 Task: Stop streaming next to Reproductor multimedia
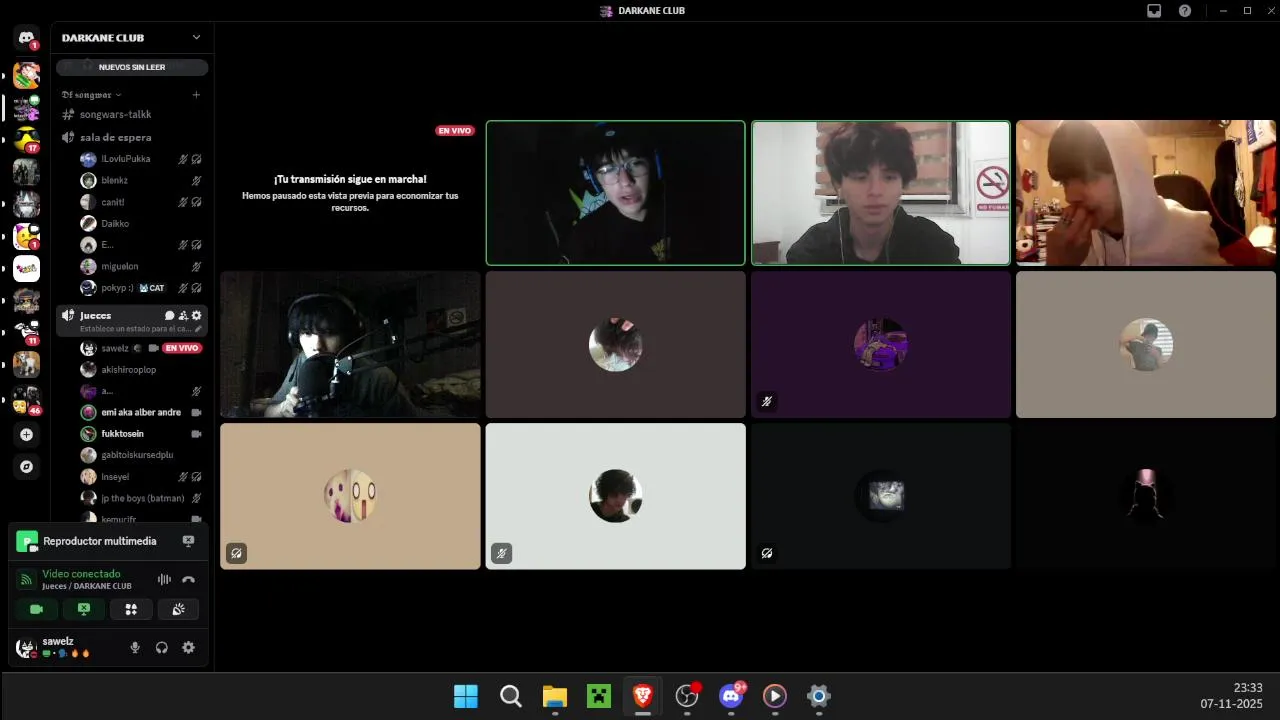point(188,541)
